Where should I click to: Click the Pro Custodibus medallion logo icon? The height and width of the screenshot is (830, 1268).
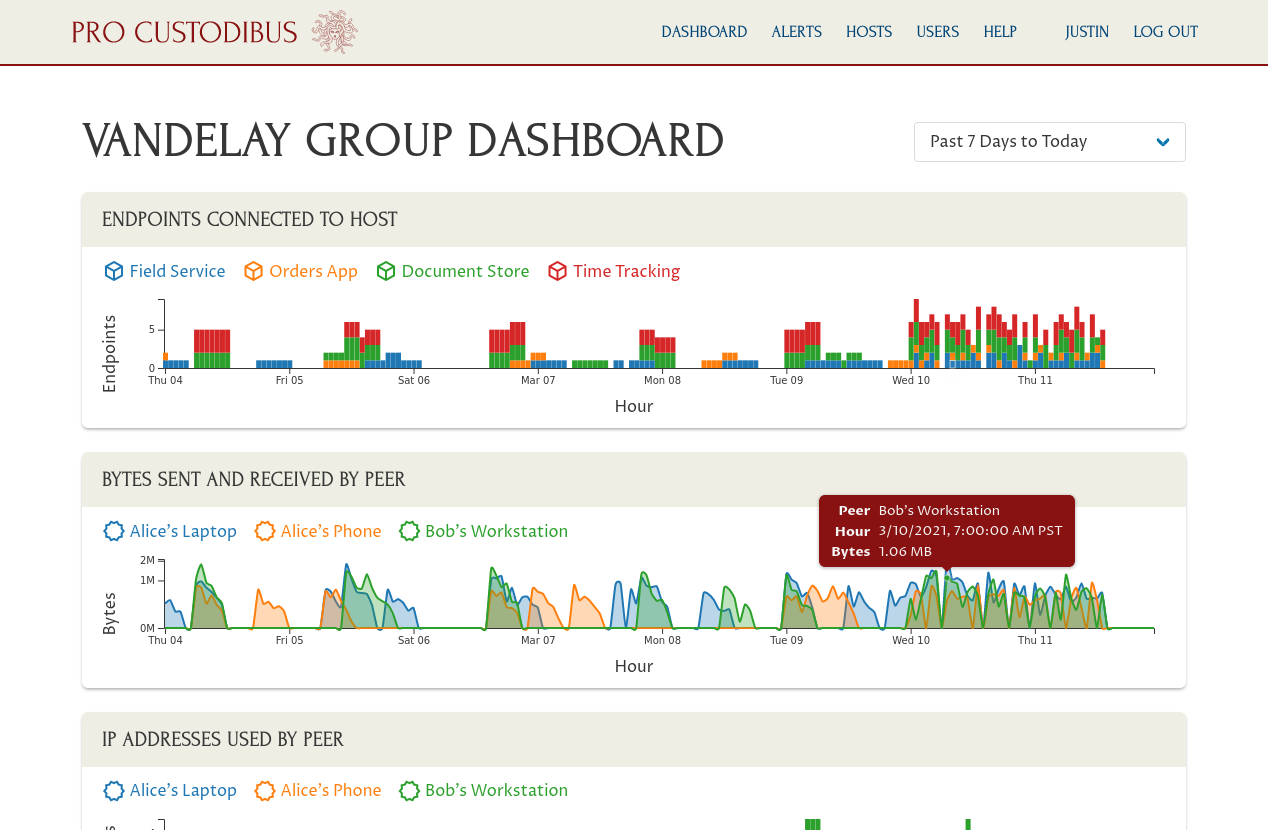tap(334, 32)
